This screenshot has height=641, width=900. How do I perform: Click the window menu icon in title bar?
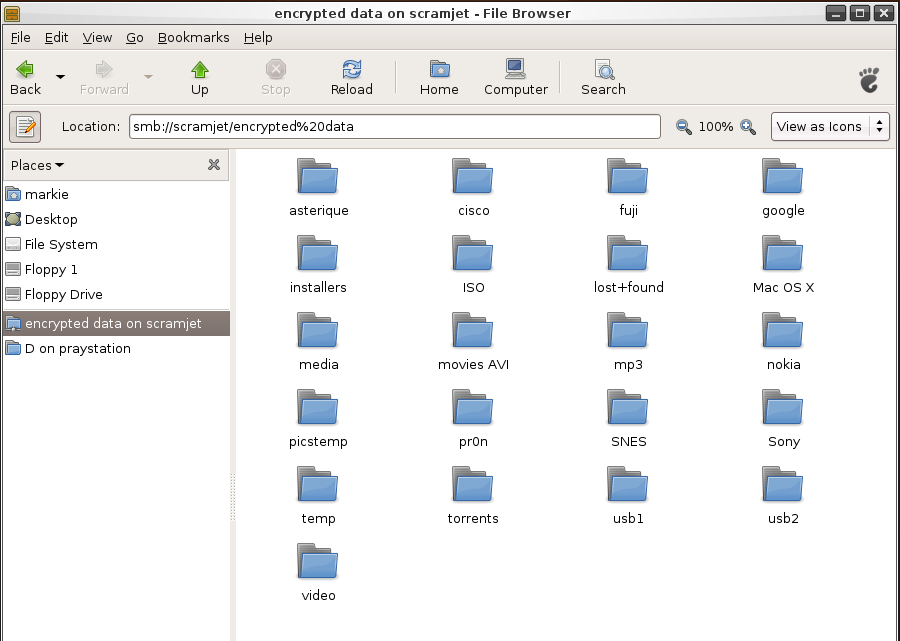pyautogui.click(x=12, y=13)
